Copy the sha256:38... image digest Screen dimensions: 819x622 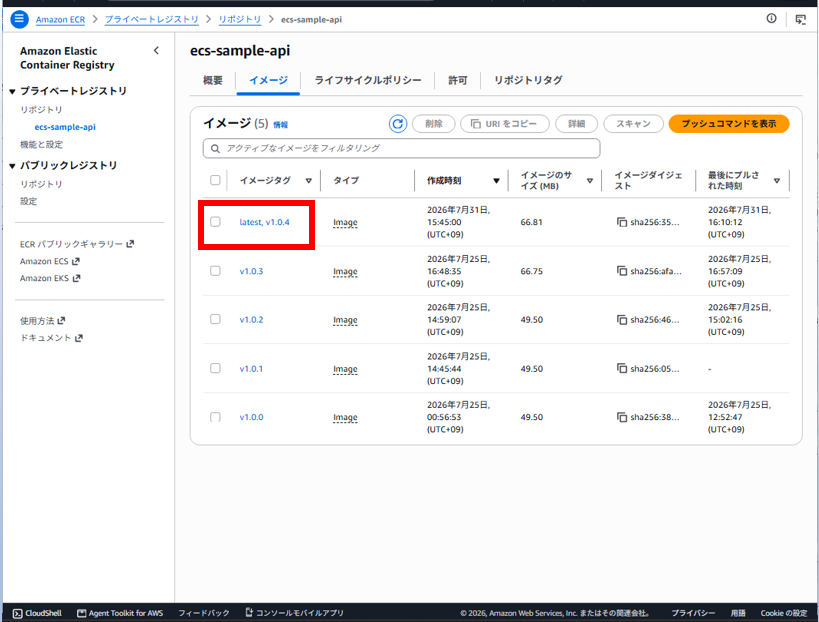tap(622, 417)
